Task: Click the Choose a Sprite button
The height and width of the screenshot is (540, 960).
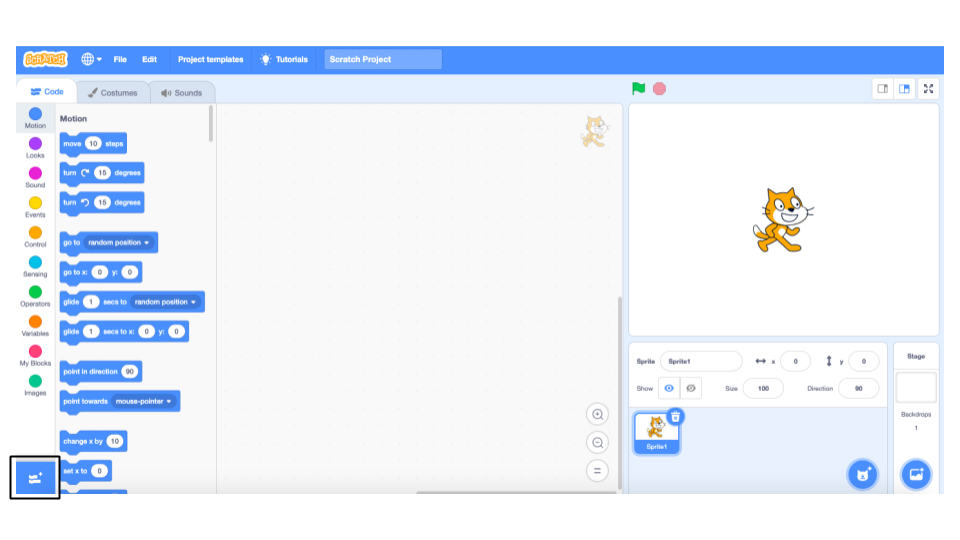Action: tap(863, 474)
